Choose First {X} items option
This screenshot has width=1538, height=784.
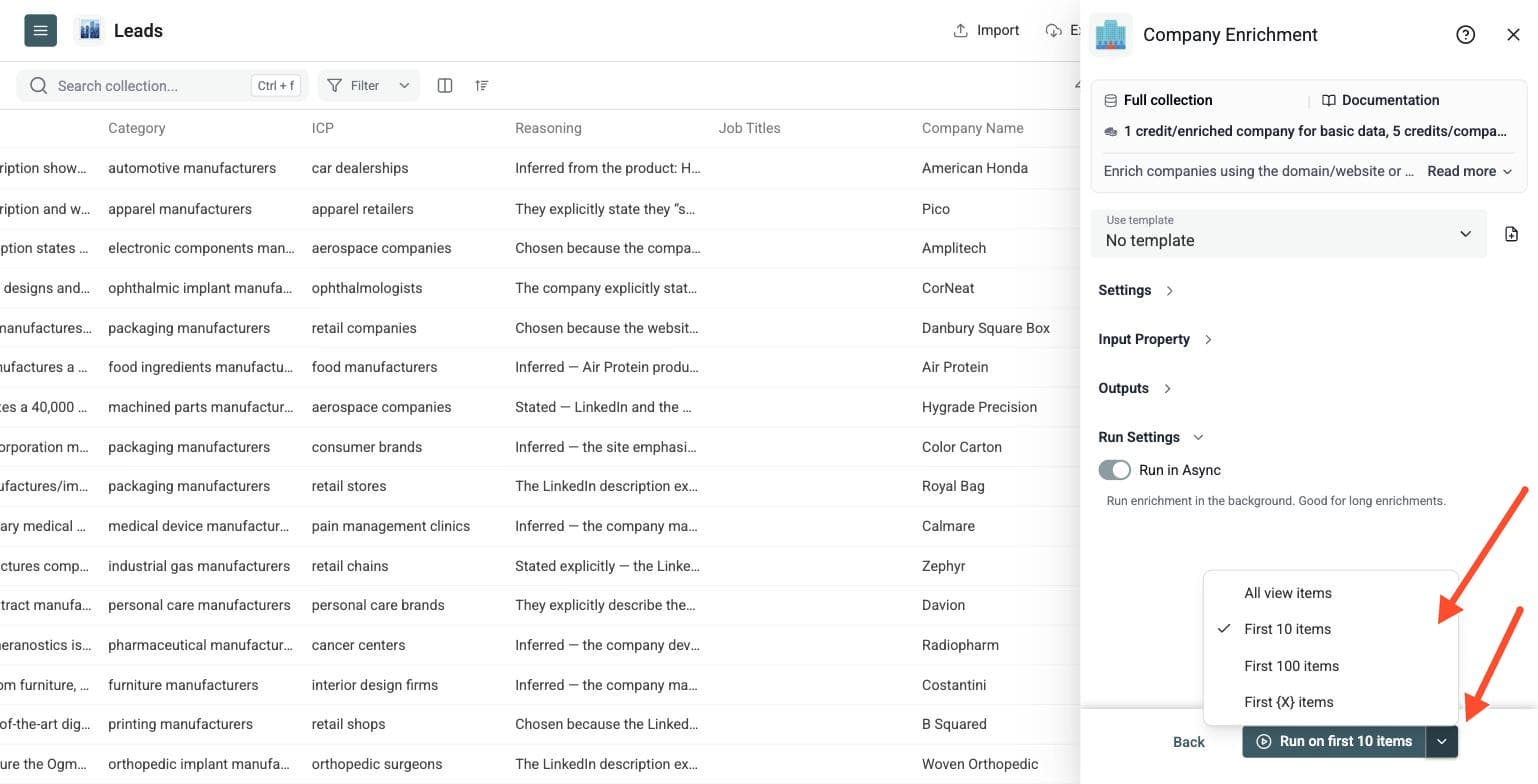(x=1331, y=702)
